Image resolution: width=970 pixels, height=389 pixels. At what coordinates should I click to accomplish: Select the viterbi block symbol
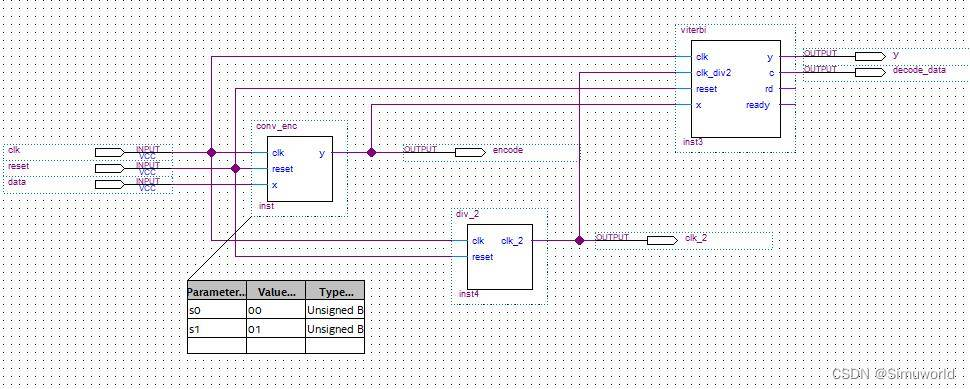[x=736, y=89]
